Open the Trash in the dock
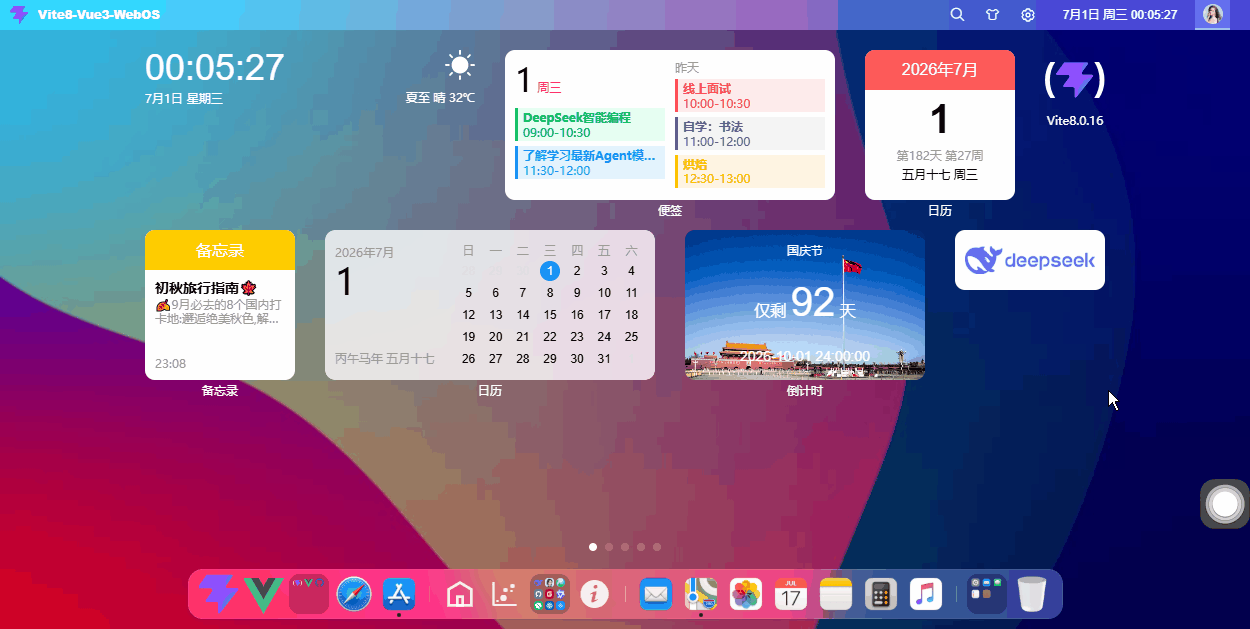This screenshot has height=629, width=1250. pos(1032,594)
